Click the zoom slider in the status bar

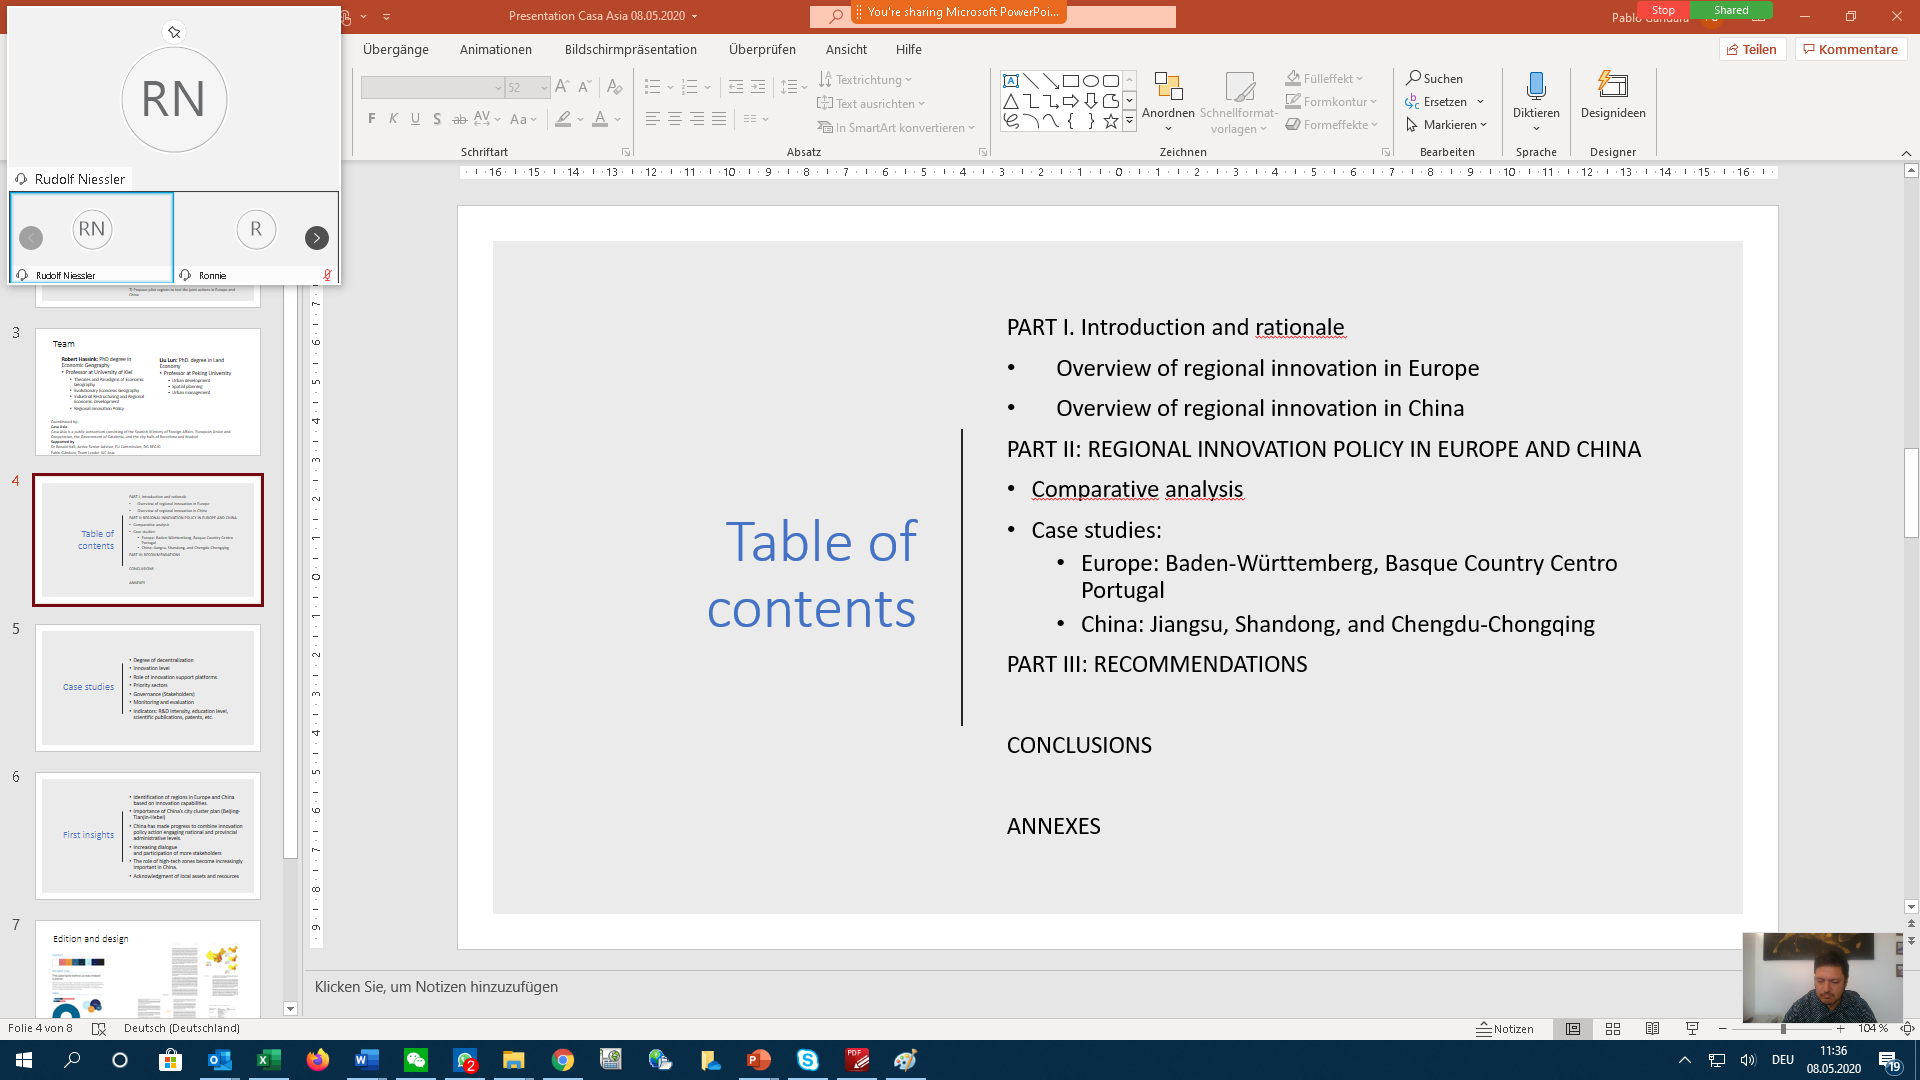tap(1782, 1029)
